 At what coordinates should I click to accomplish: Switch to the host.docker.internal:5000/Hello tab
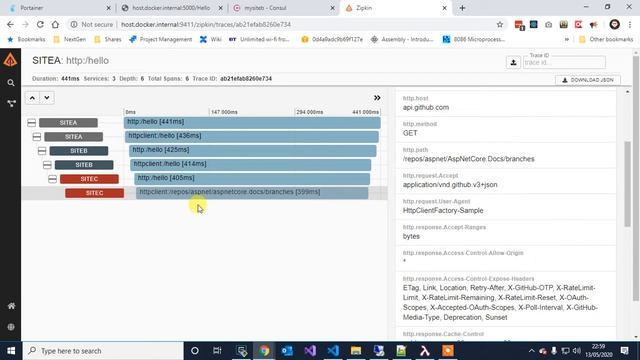[171, 8]
